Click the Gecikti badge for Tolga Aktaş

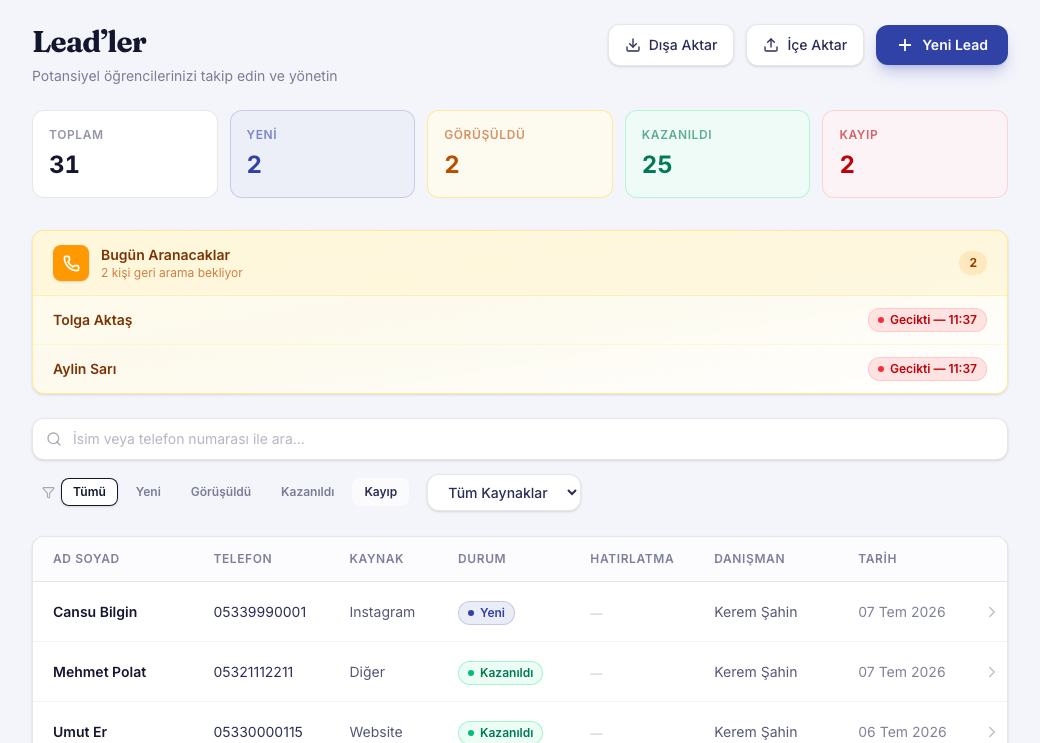(927, 320)
